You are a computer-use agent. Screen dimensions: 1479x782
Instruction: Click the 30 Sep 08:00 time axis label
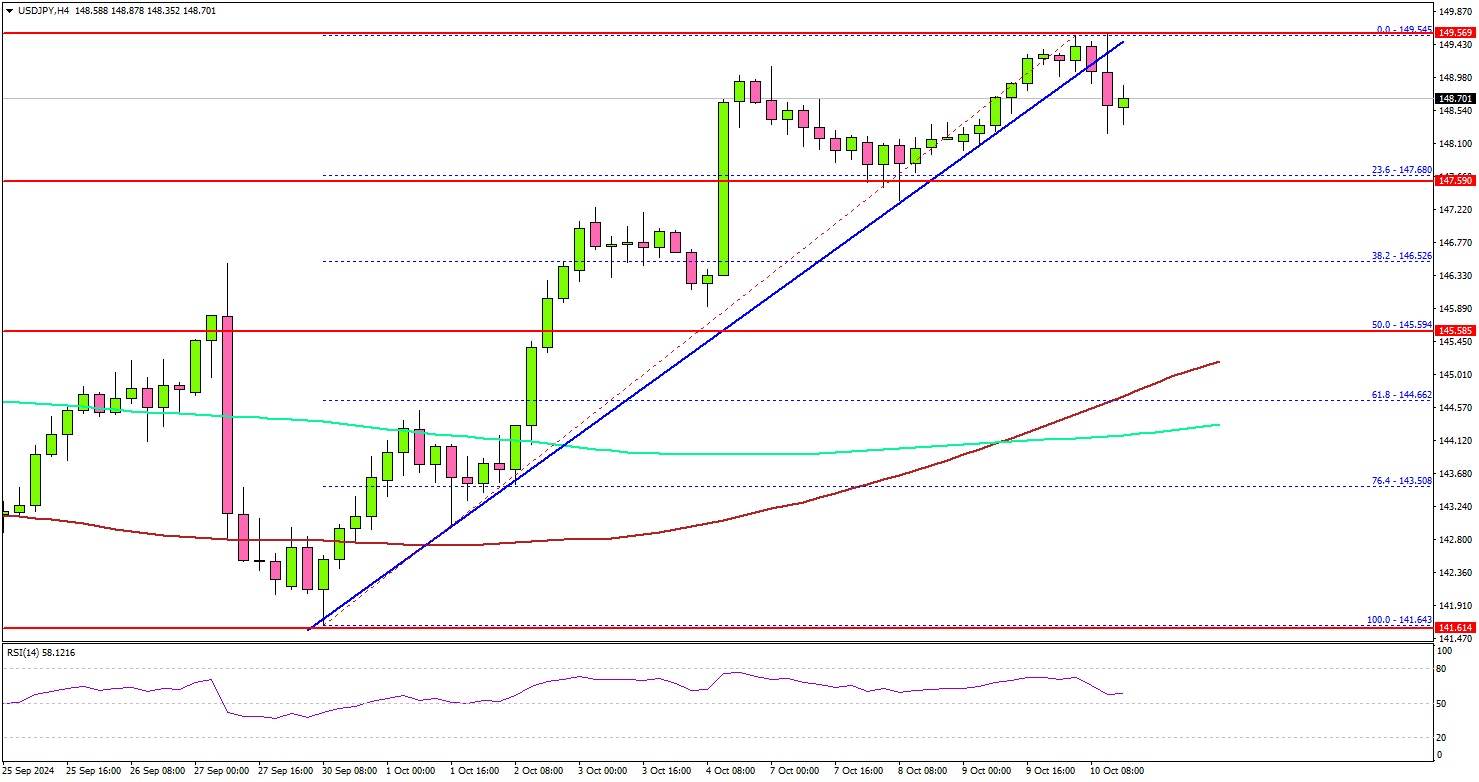[x=349, y=771]
